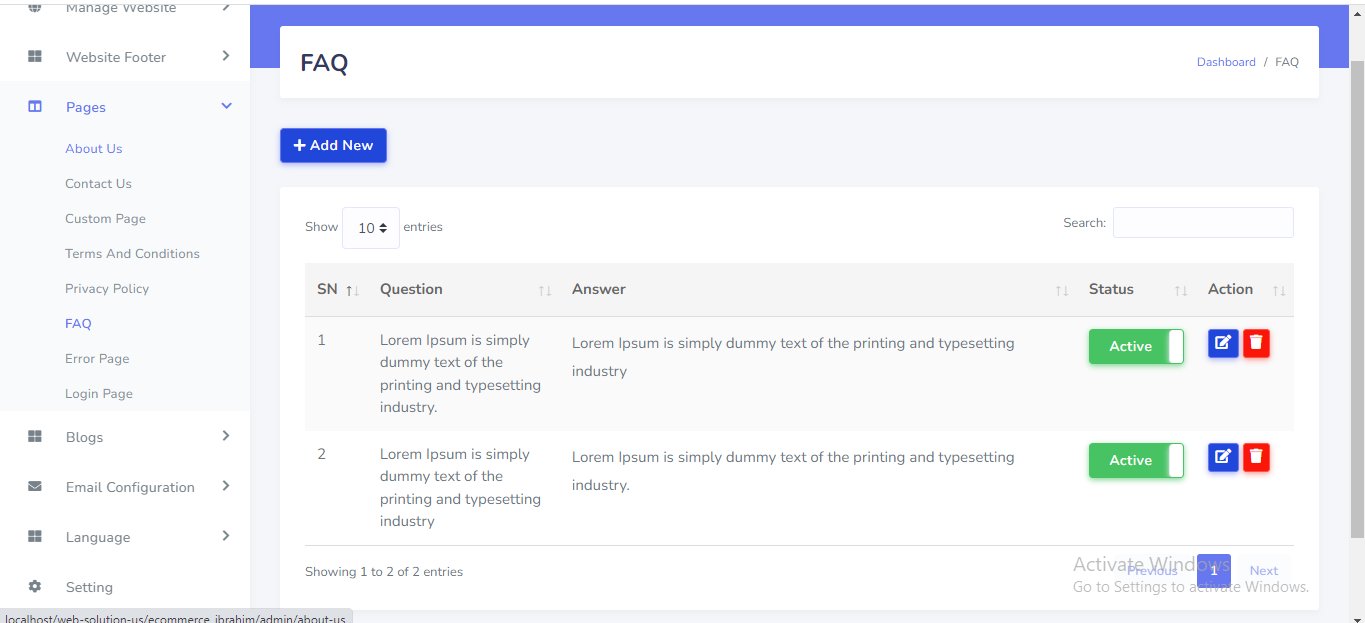Expand the Language sidebar section
The width and height of the screenshot is (1365, 623).
(x=226, y=536)
